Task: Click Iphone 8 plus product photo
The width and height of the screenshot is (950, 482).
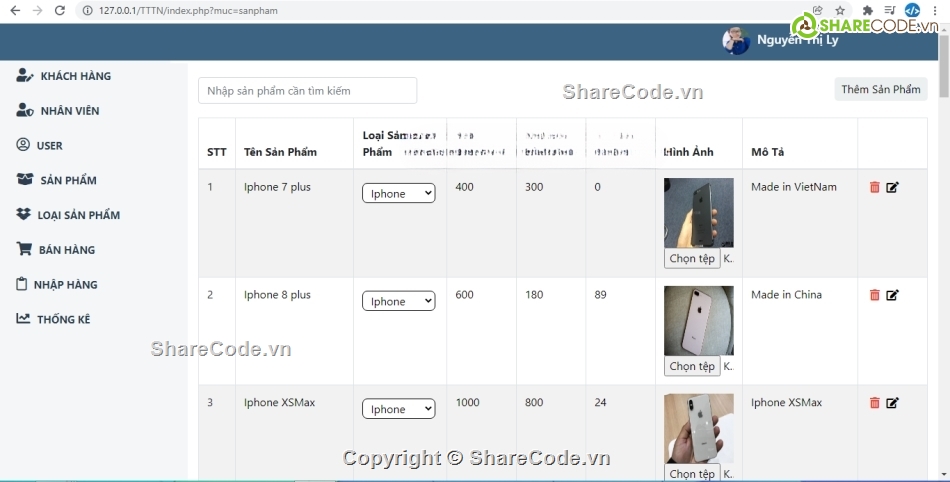Action: click(699, 320)
